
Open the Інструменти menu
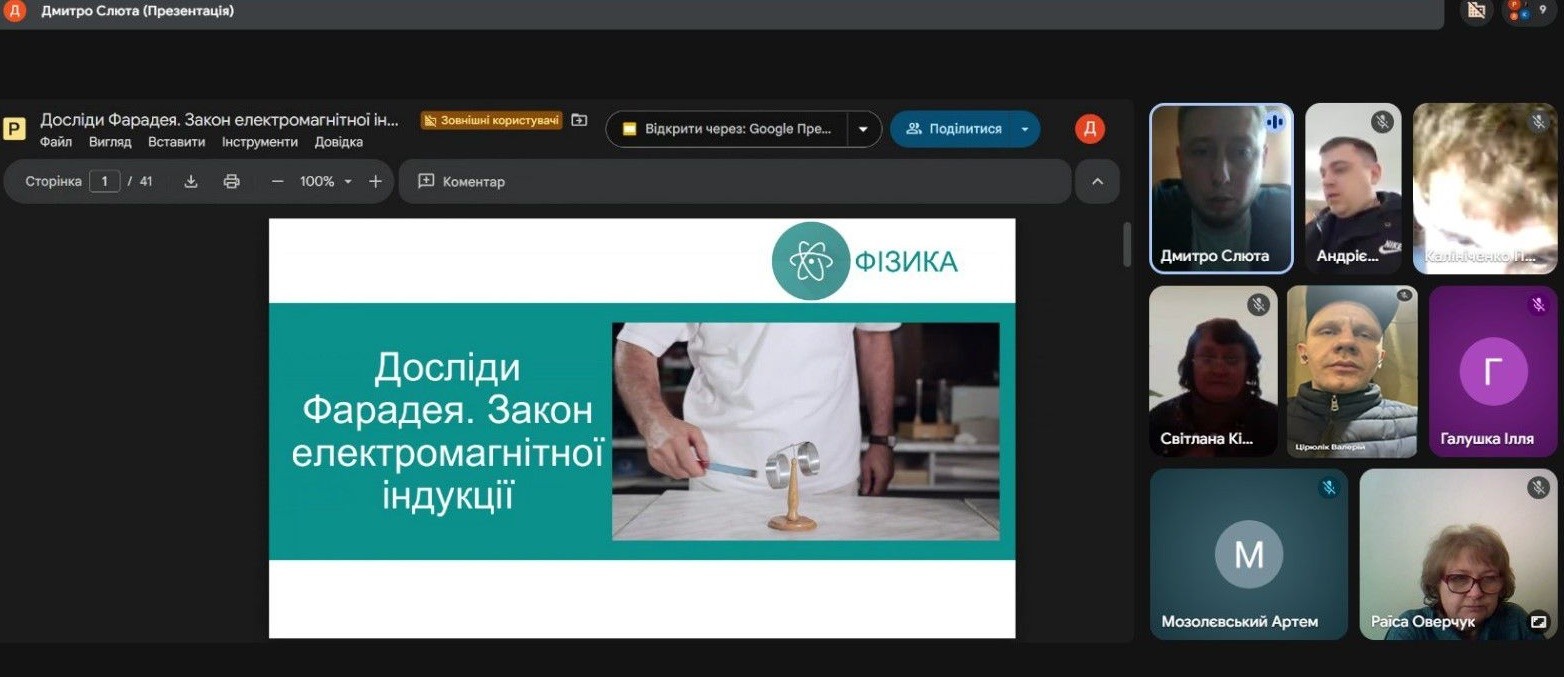[259, 142]
